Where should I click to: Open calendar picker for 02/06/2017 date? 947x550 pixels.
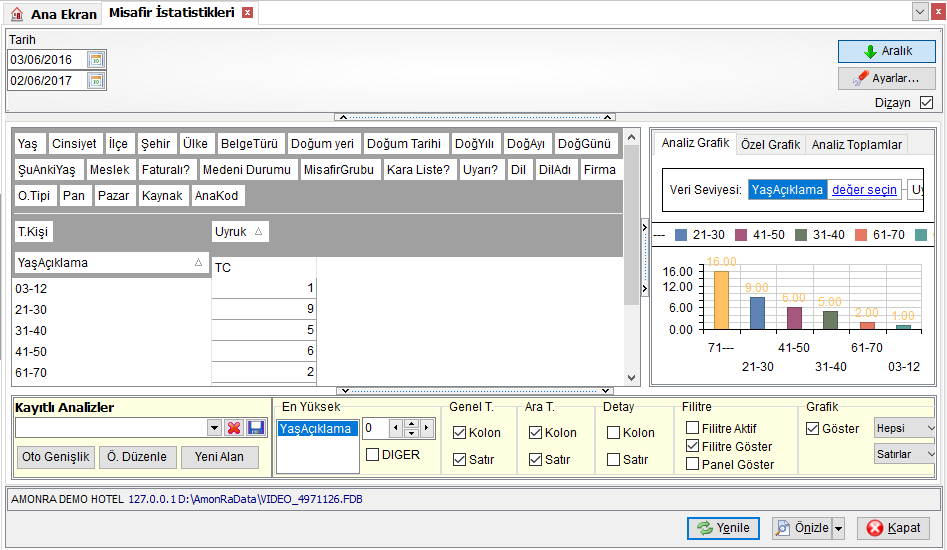[95, 81]
